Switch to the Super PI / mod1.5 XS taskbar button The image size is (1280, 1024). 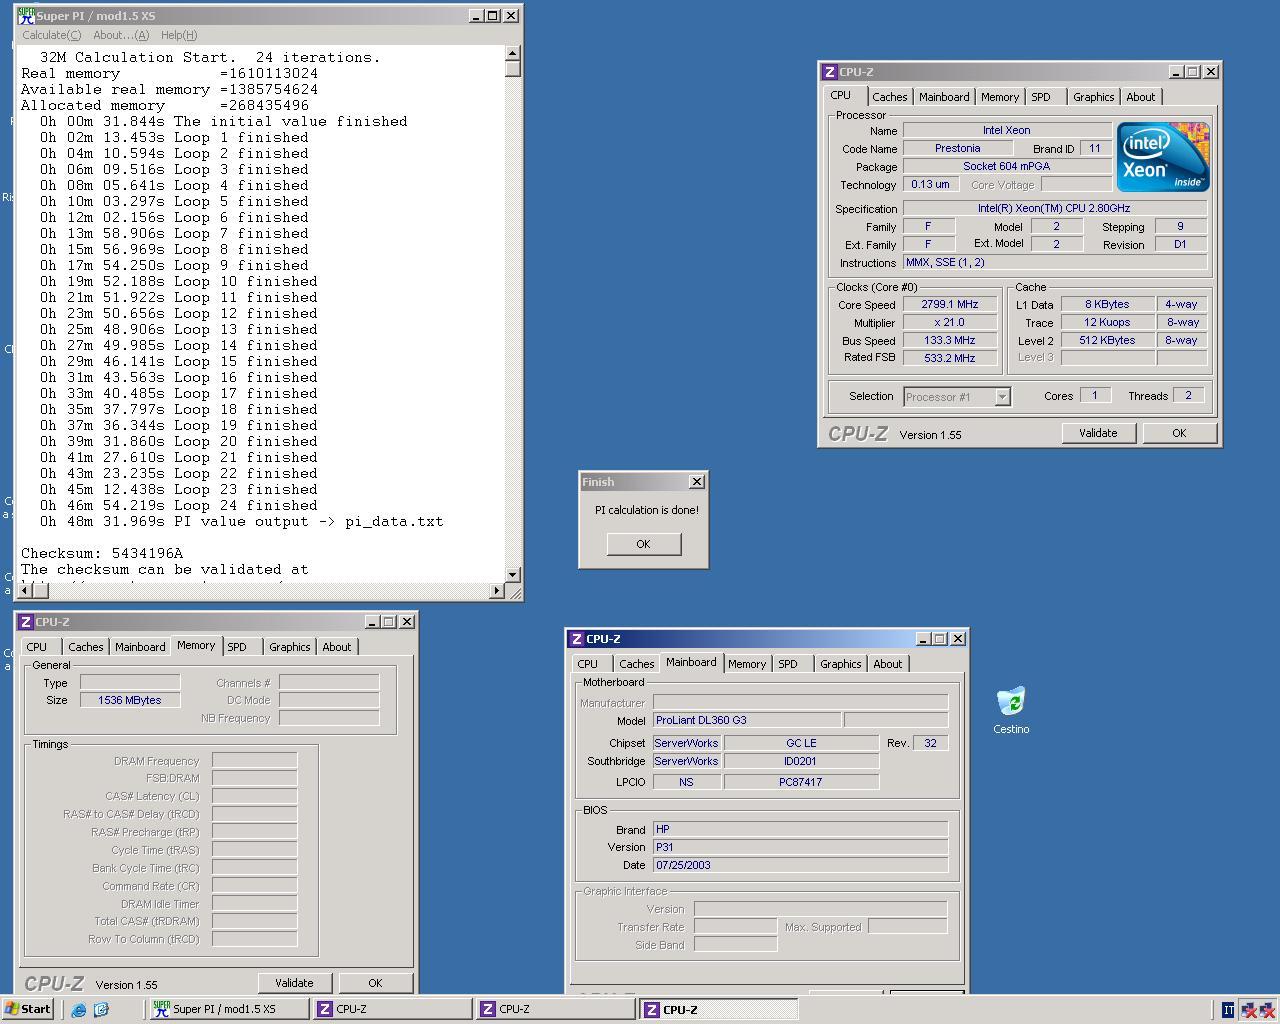point(229,1009)
